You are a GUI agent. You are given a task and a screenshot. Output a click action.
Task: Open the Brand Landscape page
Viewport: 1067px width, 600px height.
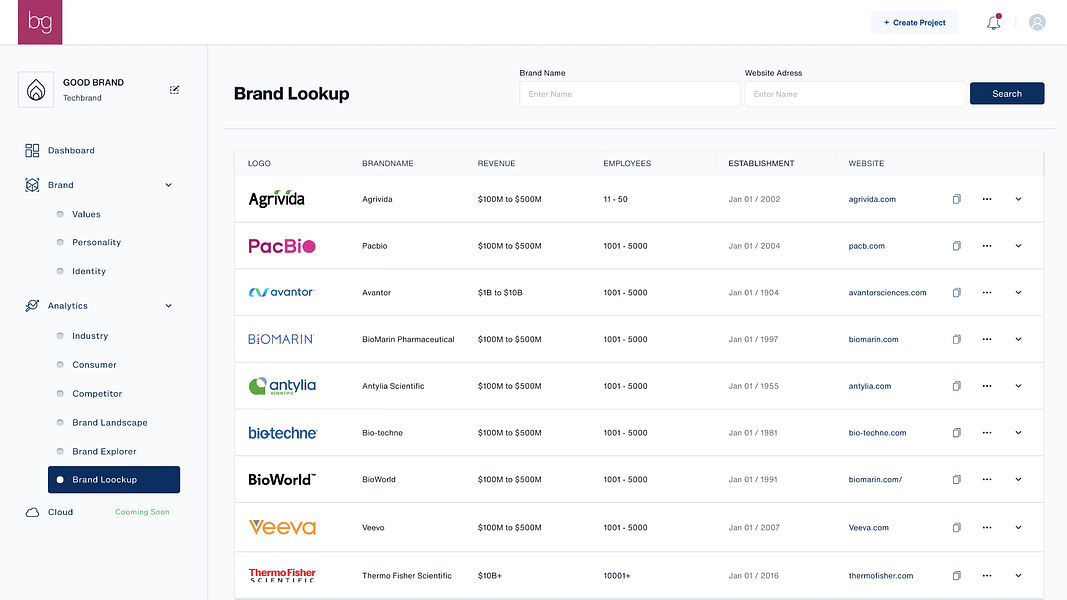pyautogui.click(x=110, y=422)
